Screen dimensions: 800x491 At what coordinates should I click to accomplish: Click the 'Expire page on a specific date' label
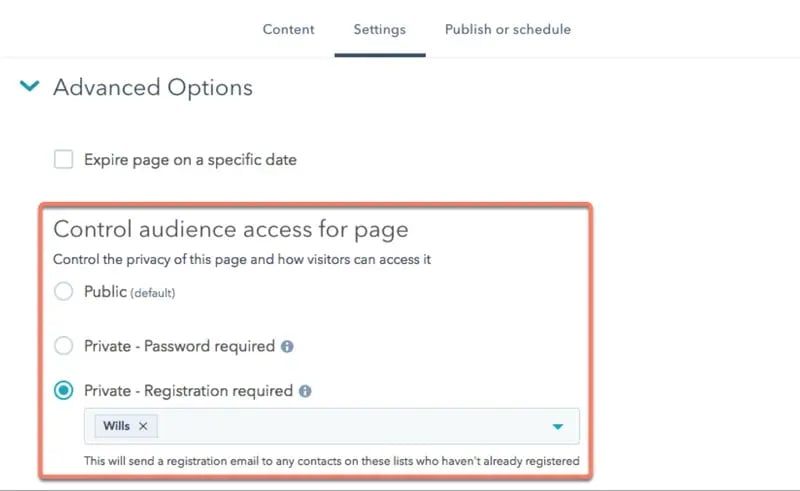point(190,159)
